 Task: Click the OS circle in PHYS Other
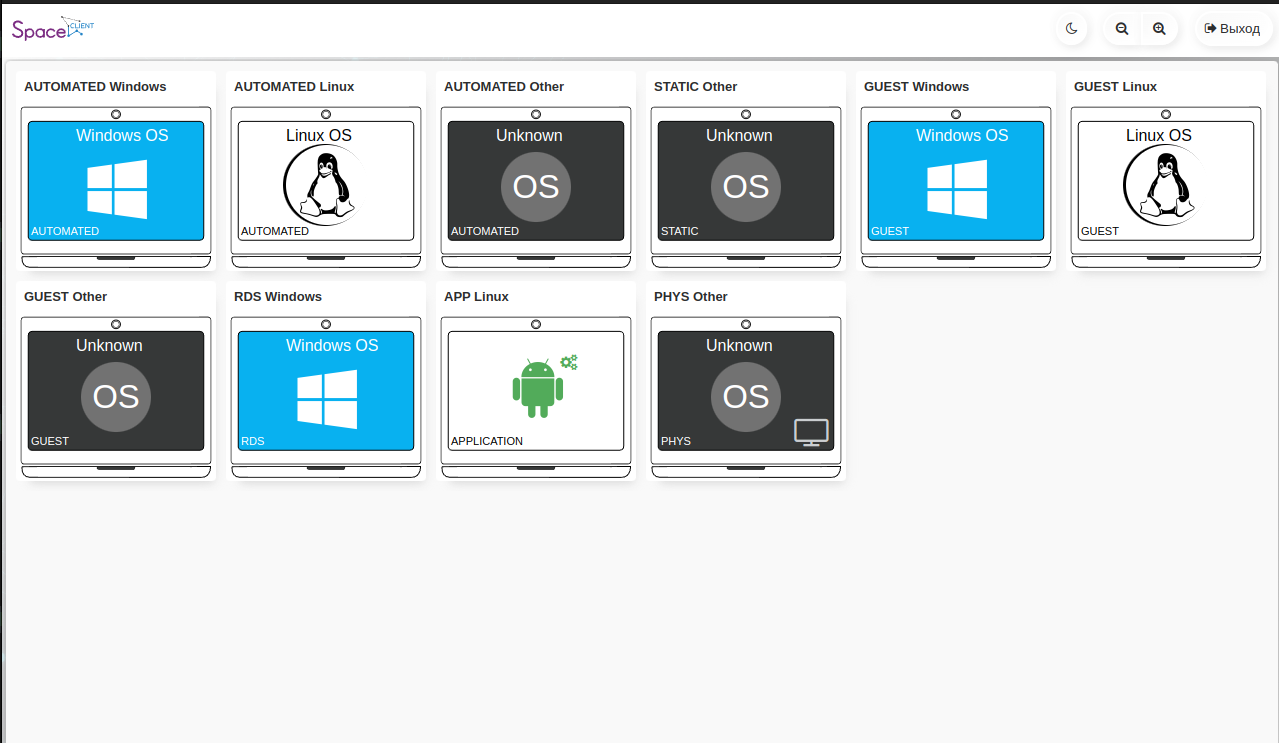[746, 397]
